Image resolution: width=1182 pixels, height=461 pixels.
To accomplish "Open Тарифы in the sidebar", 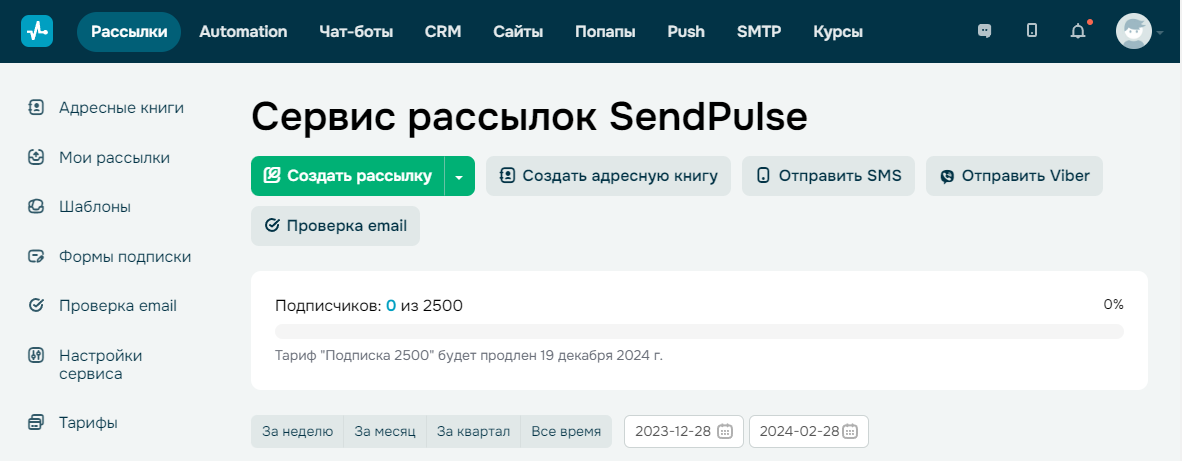I will pos(88,423).
